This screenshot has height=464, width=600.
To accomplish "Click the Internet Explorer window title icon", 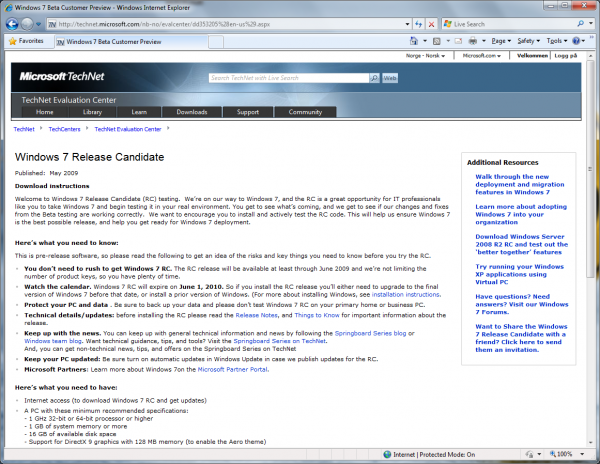I will click(x=8, y=7).
